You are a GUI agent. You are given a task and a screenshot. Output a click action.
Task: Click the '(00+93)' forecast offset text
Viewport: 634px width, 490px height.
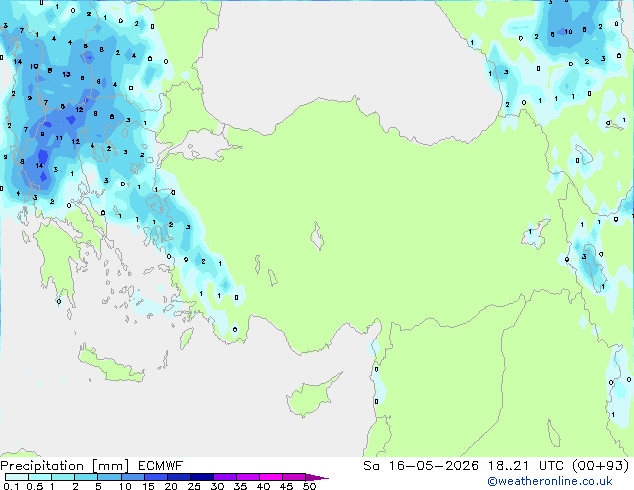600,466
